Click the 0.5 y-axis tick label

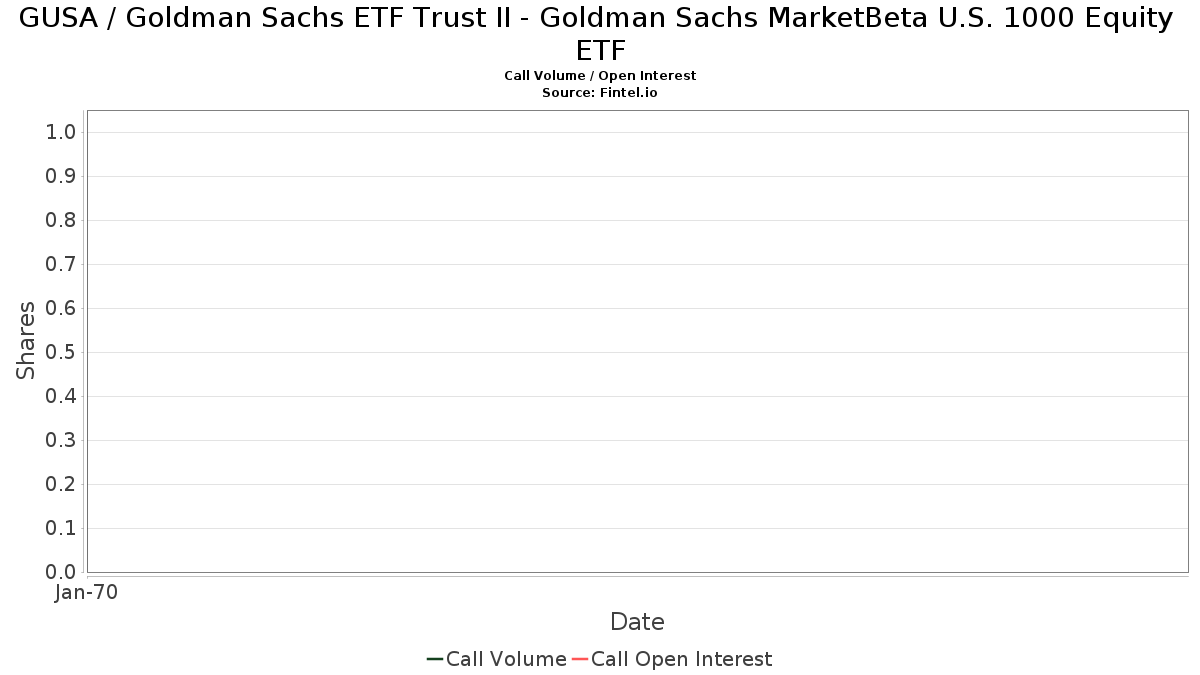pyautogui.click(x=61, y=352)
